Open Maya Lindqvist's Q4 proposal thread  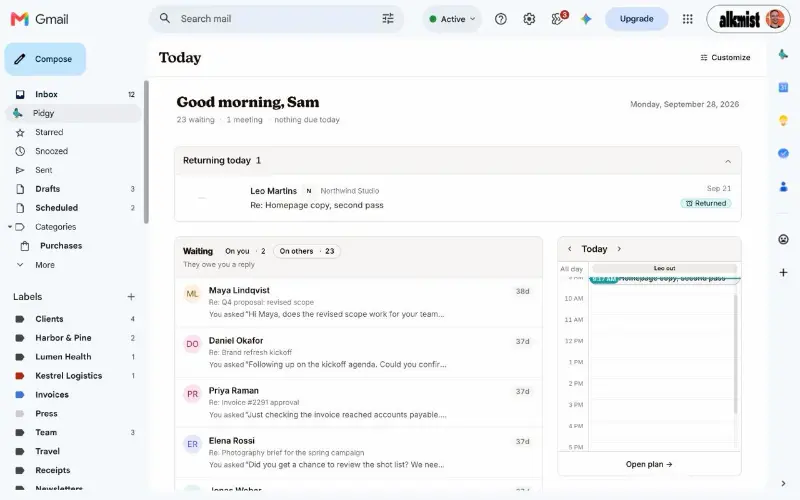359,303
